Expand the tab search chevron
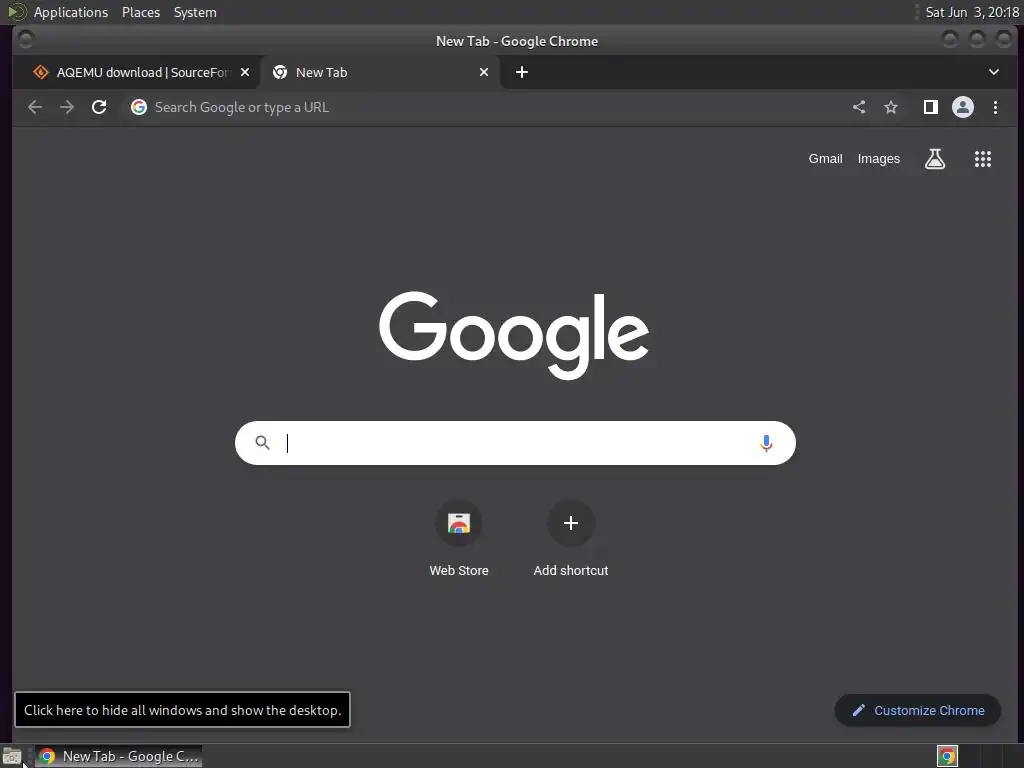This screenshot has width=1024, height=768. 993,72
